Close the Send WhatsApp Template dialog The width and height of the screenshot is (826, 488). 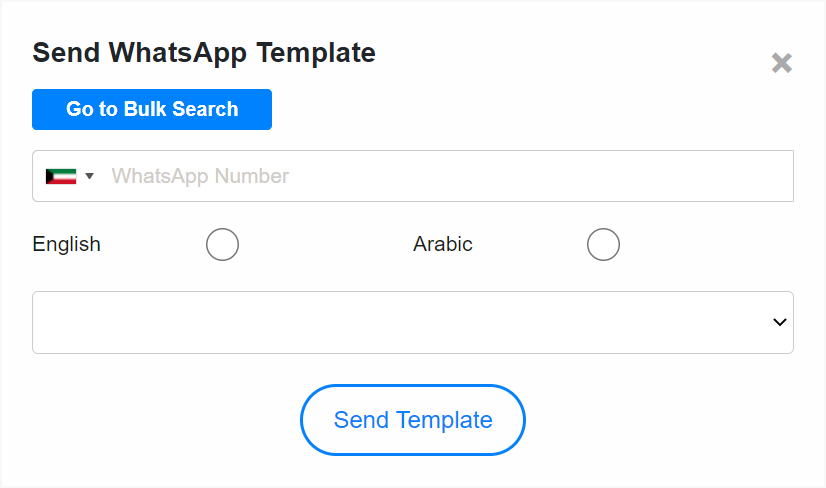pyautogui.click(x=782, y=63)
